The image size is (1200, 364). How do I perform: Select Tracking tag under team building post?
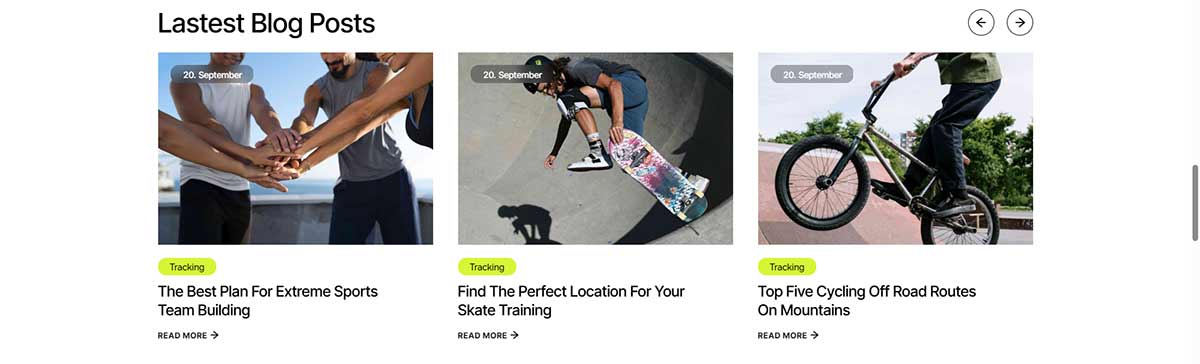pyautogui.click(x=187, y=267)
